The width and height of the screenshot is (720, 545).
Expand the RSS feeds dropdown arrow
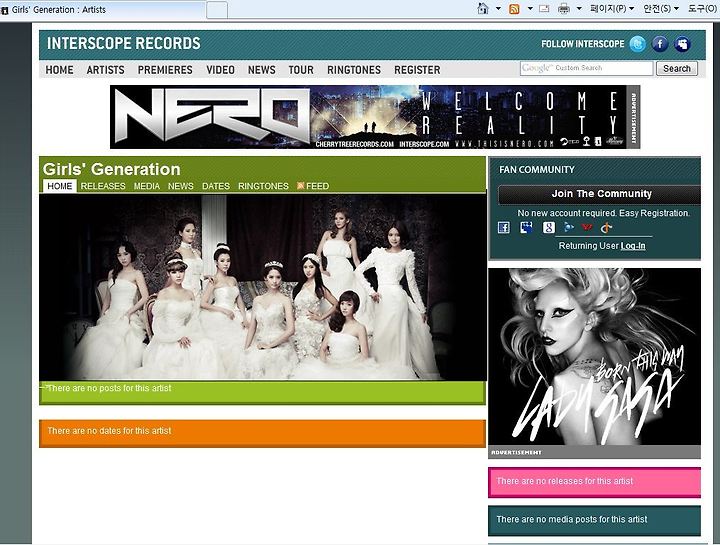click(x=529, y=9)
